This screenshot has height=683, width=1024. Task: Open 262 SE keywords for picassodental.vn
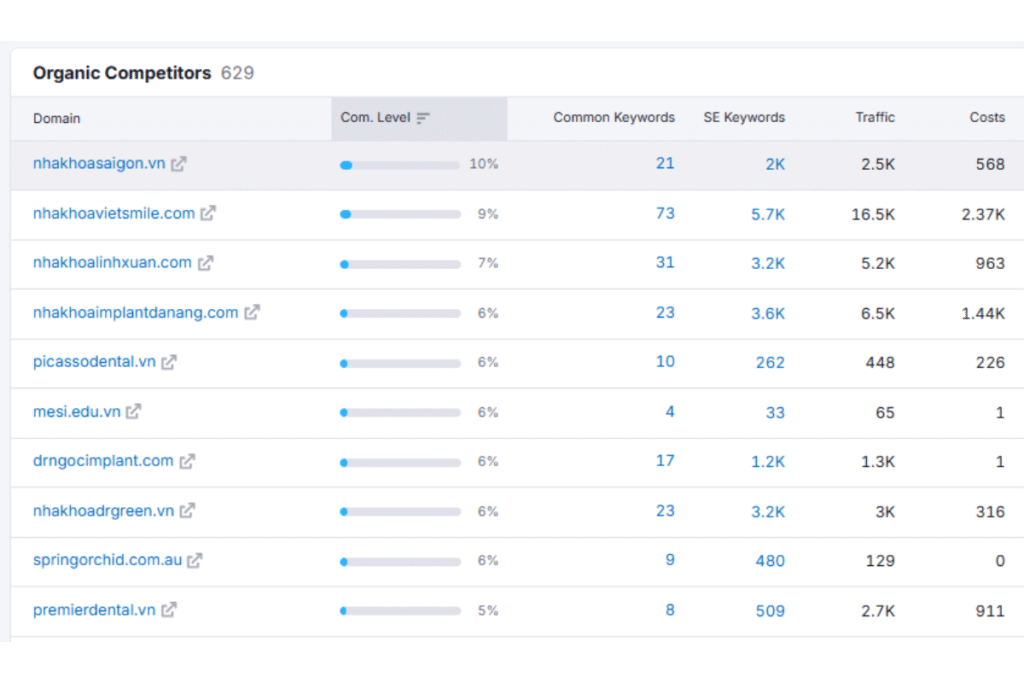770,362
